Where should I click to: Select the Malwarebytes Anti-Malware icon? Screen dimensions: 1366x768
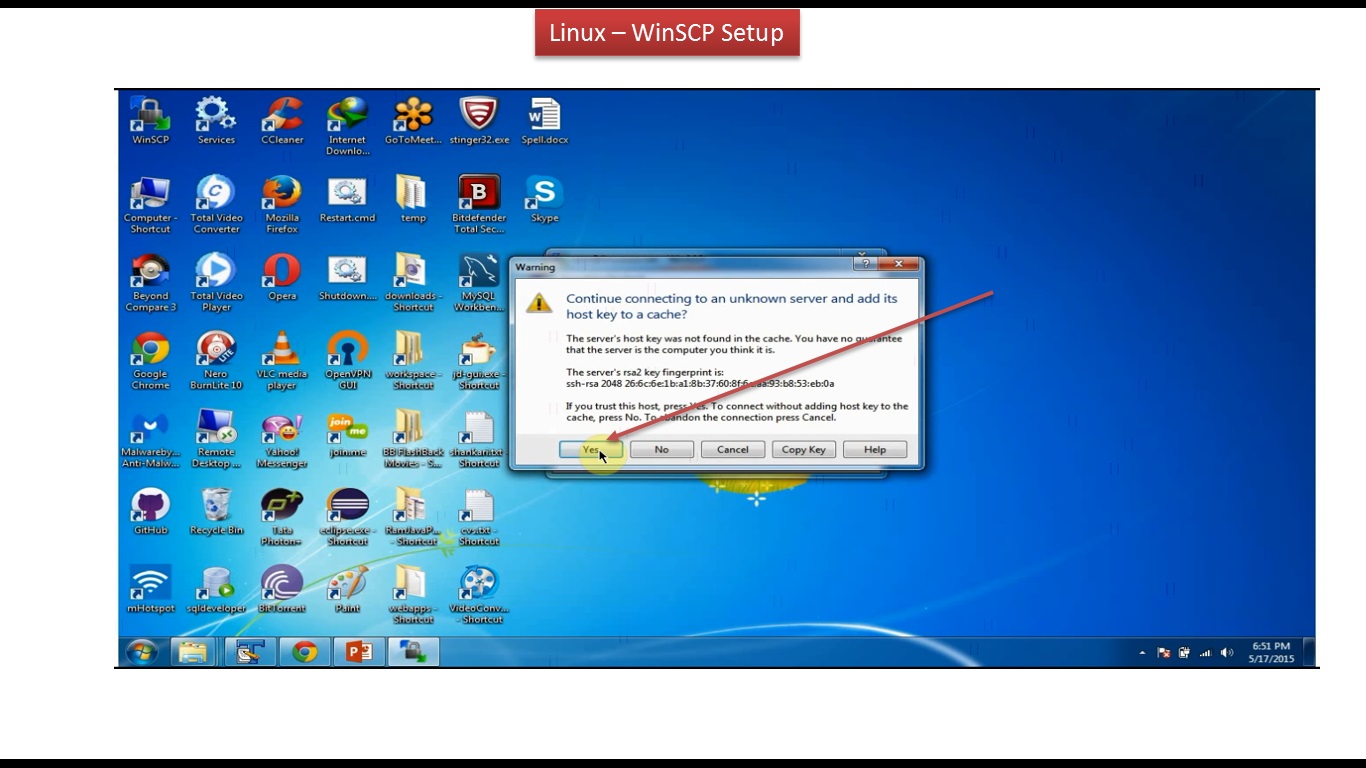150,439
